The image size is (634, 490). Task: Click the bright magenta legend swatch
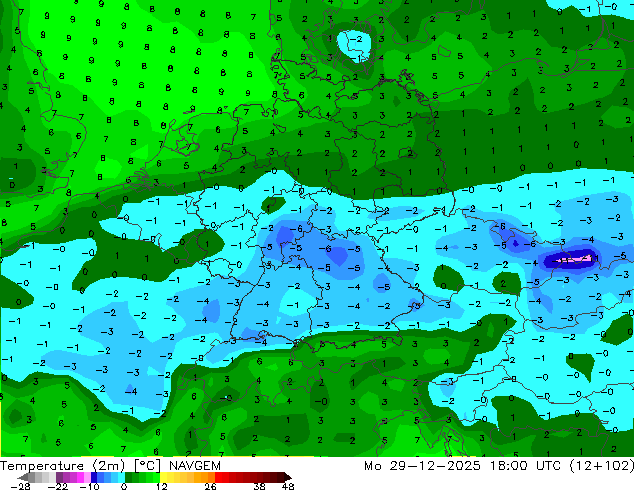80,477
